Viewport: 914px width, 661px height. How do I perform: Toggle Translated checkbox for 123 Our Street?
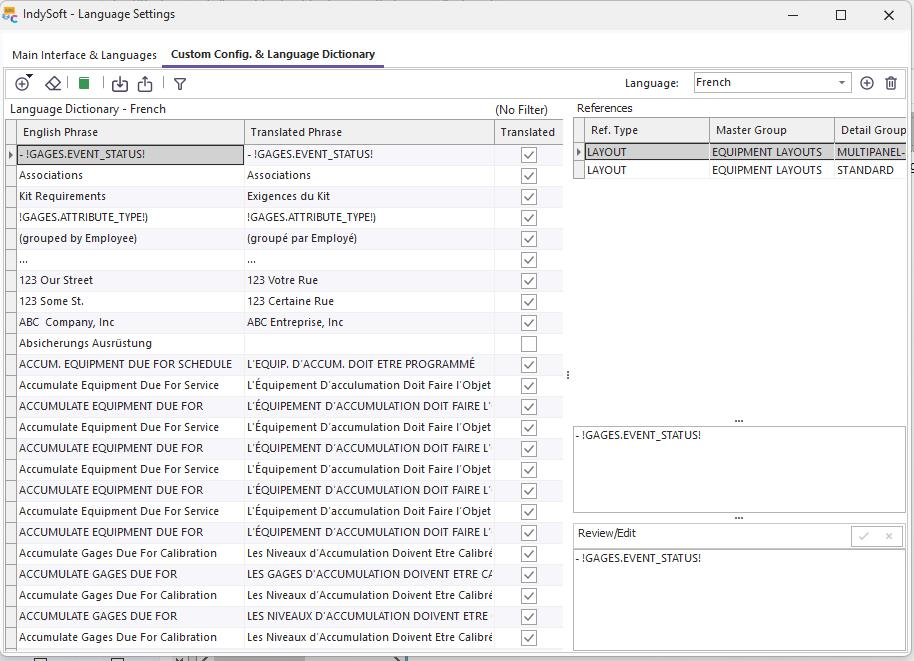[529, 281]
